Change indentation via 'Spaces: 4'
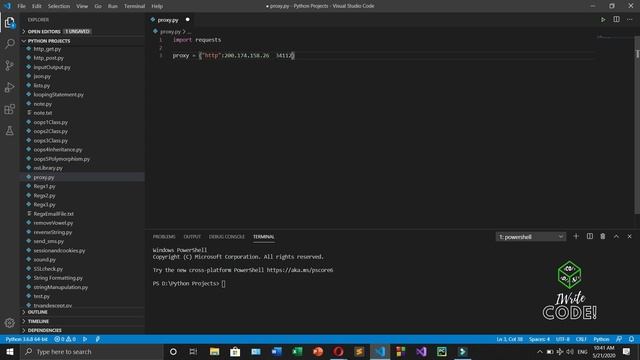The height and width of the screenshot is (360, 640). click(x=539, y=339)
